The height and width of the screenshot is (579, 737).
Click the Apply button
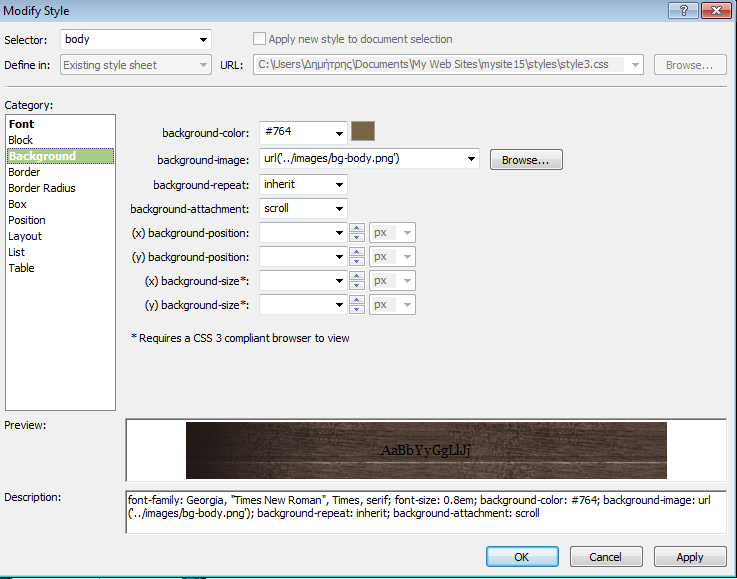tap(690, 557)
